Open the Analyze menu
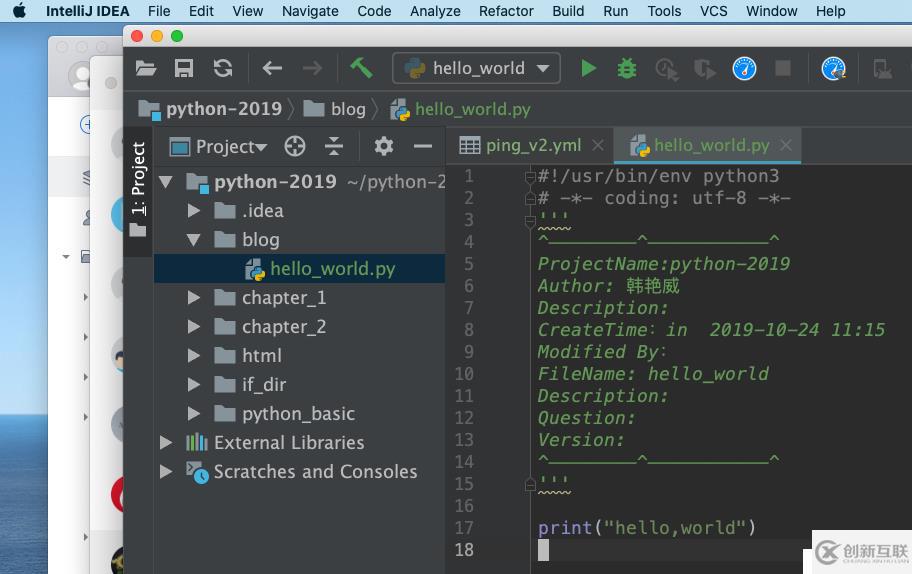Viewport: 912px width, 574px height. click(x=435, y=10)
